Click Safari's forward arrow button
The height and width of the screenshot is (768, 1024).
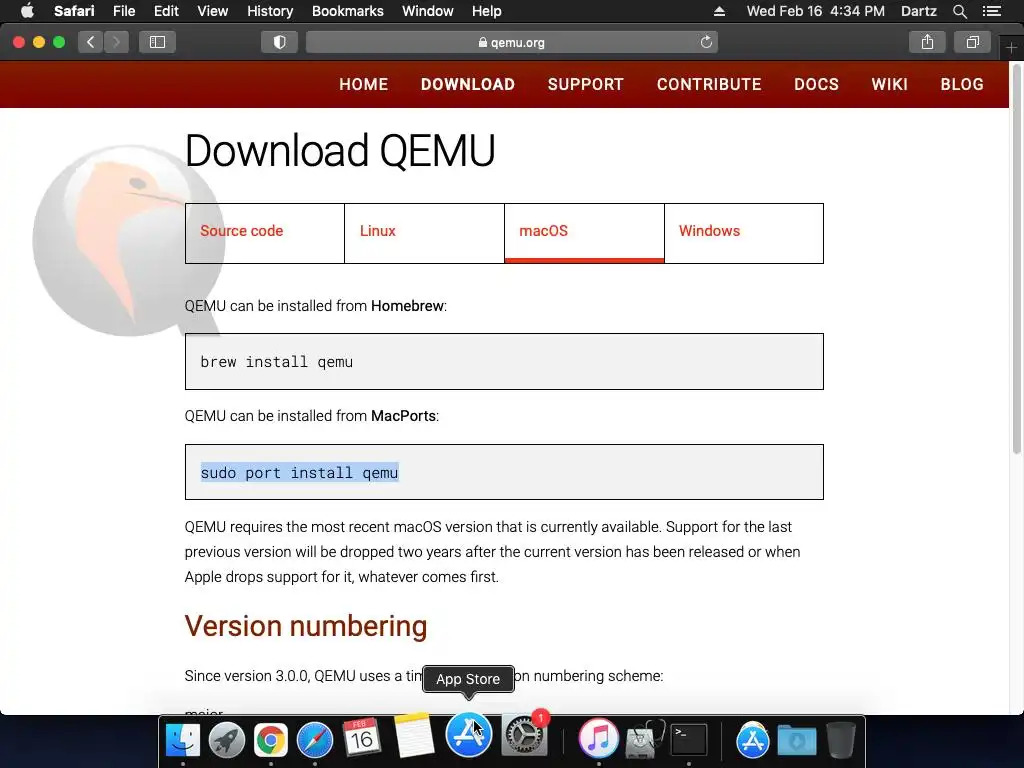[116, 42]
